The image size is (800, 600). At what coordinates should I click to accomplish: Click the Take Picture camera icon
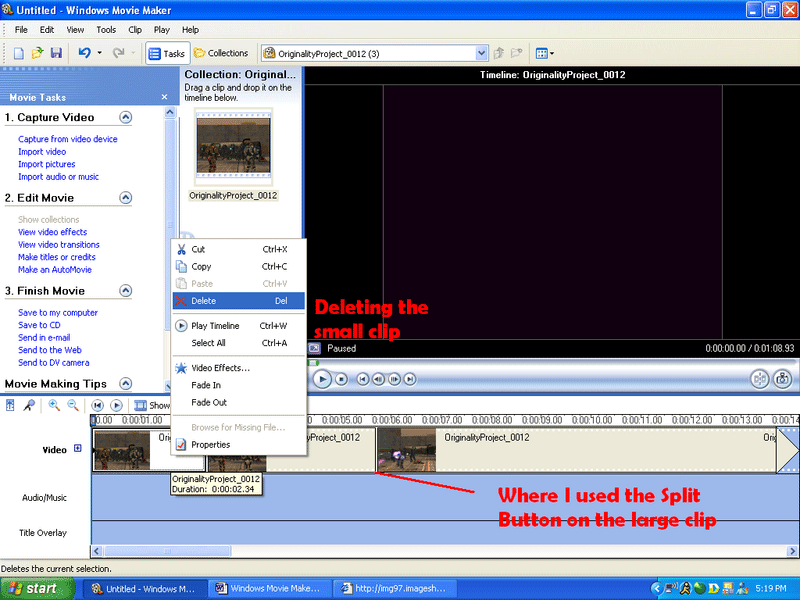tap(782, 379)
